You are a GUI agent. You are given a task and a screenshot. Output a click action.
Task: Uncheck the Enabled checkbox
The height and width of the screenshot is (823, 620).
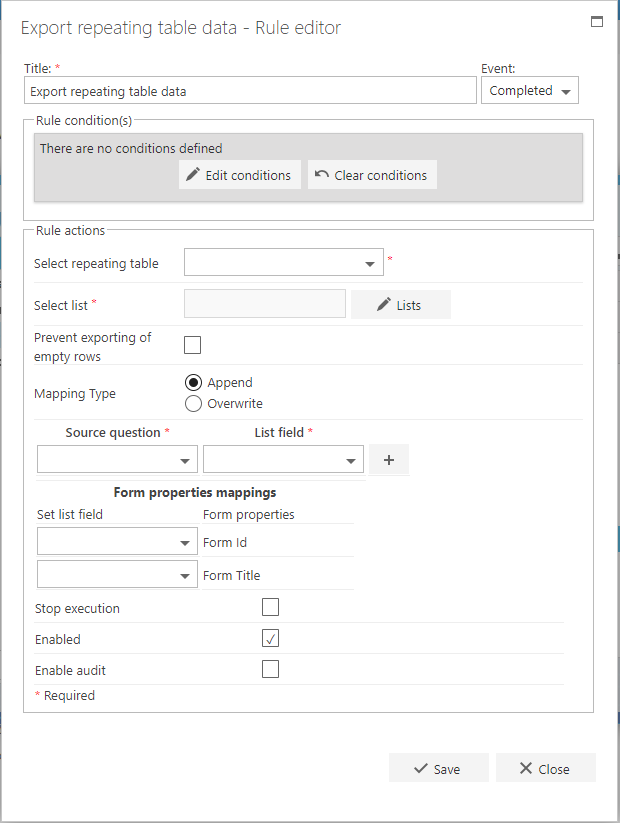tap(270, 638)
